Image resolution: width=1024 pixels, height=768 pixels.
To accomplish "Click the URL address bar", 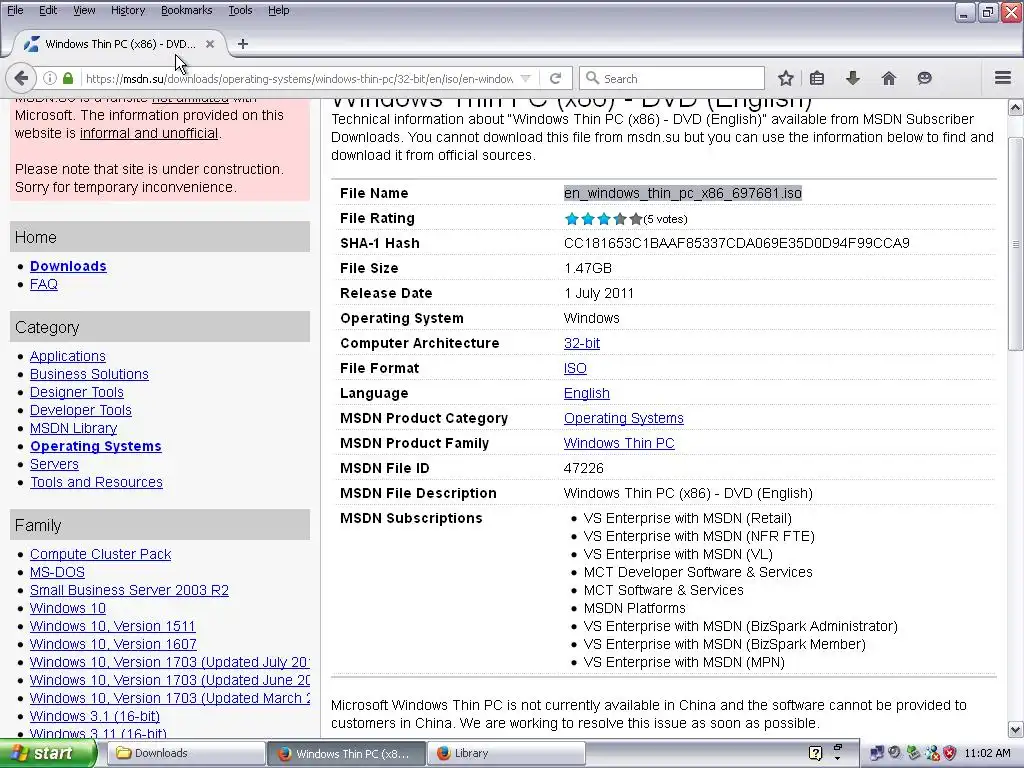I will click(299, 78).
